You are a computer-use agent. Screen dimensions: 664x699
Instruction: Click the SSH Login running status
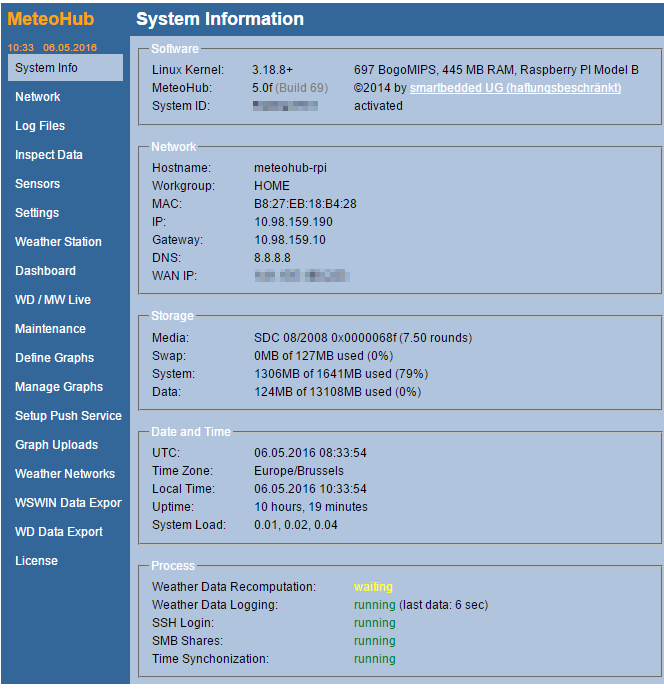coord(375,623)
